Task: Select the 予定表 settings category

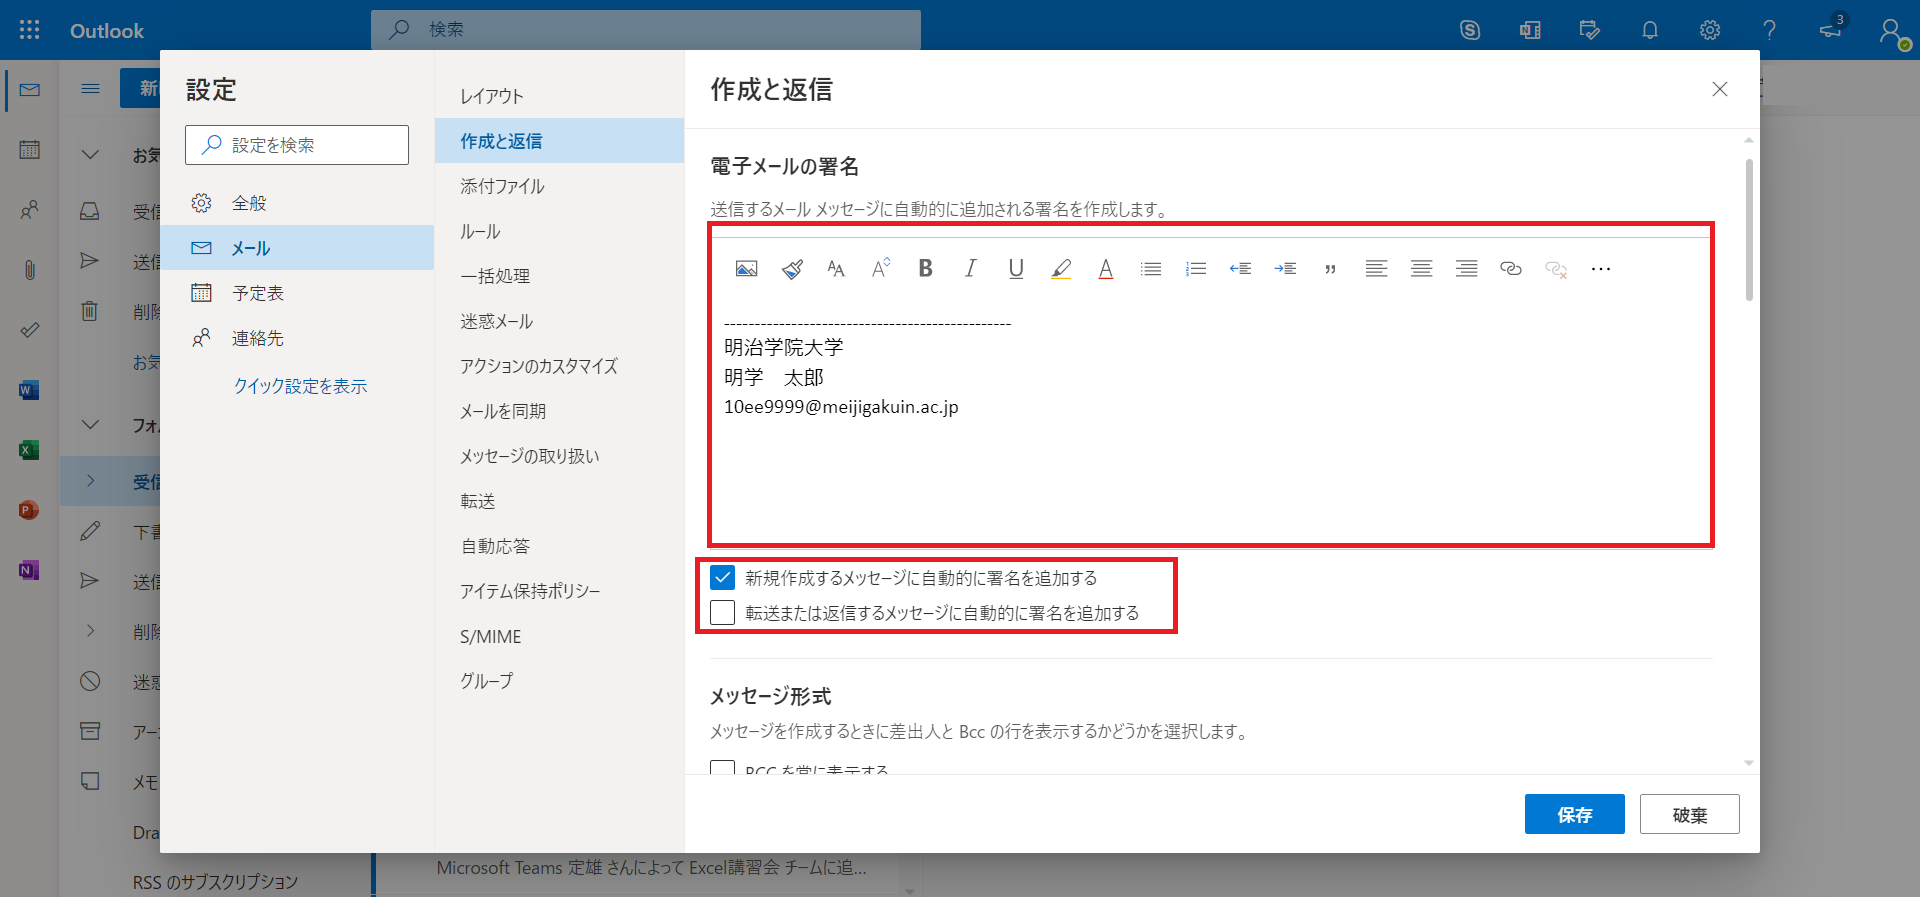Action: 258,293
